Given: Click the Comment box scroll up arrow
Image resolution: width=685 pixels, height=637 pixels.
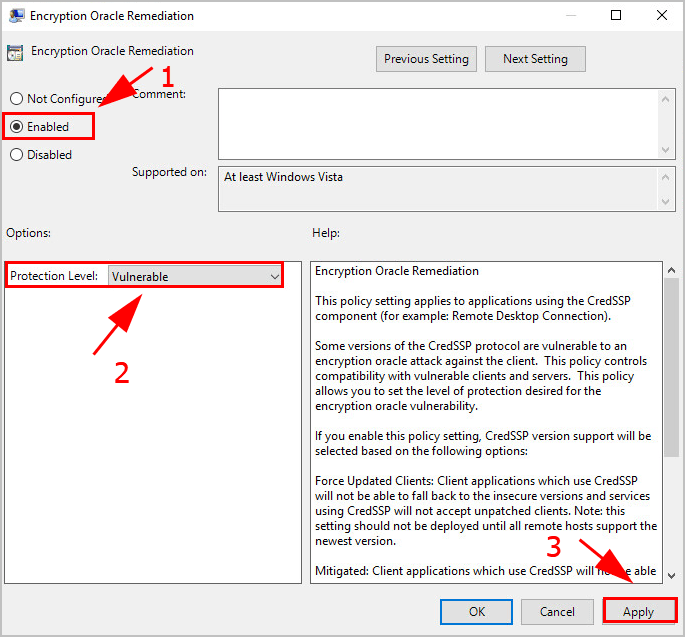Looking at the screenshot, I should pyautogui.click(x=667, y=97).
